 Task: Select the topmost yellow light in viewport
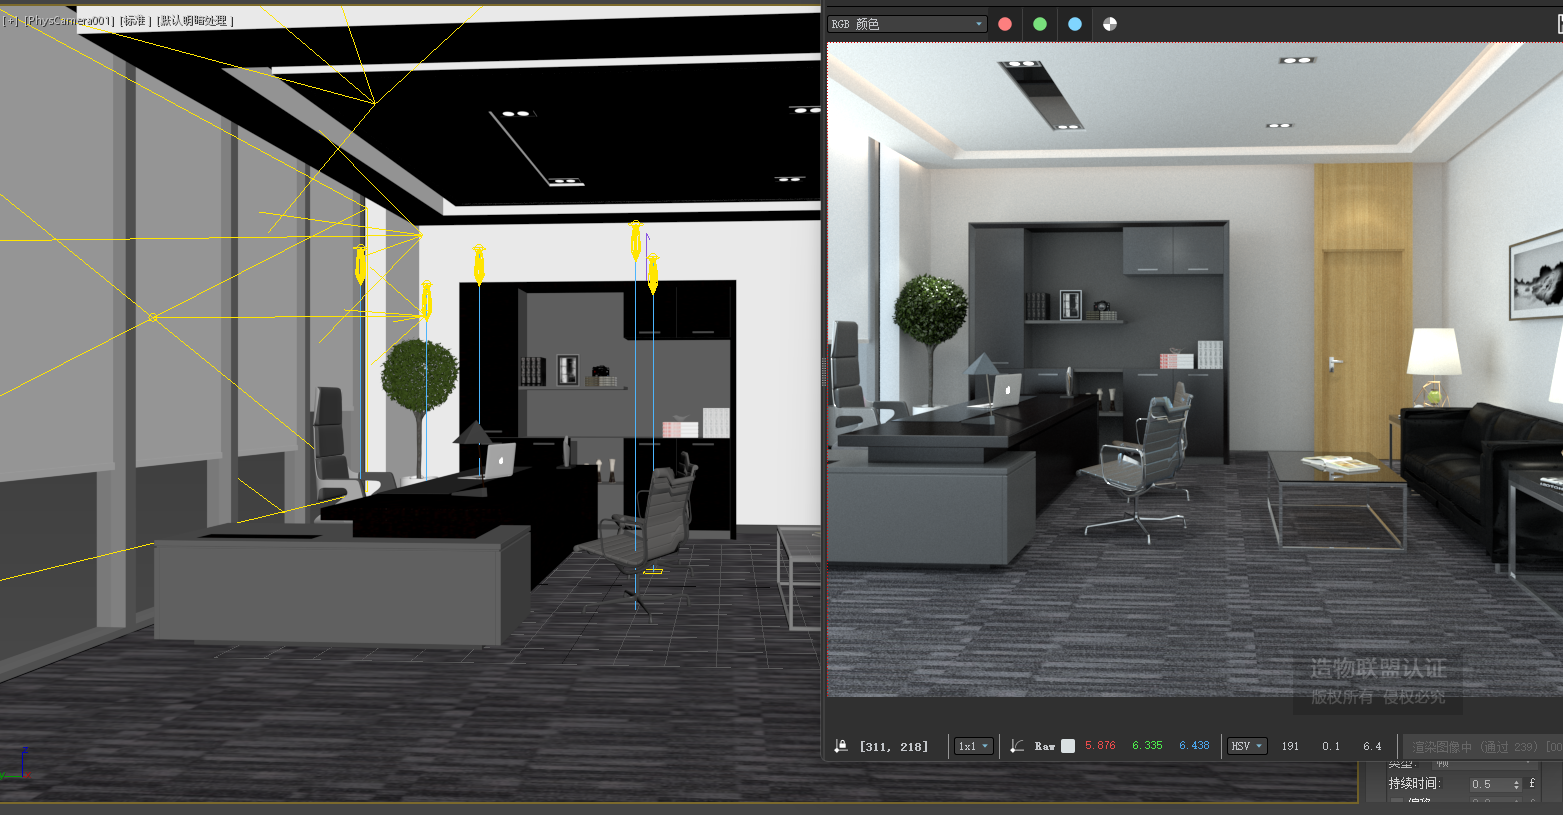pos(635,239)
